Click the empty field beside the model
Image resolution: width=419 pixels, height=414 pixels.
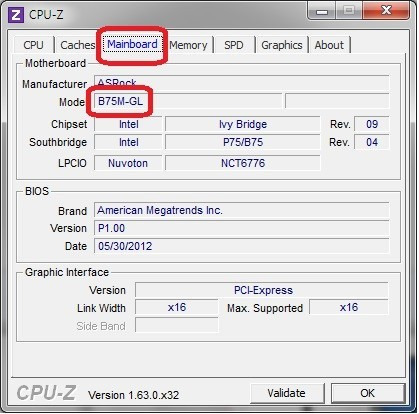pos(337,101)
